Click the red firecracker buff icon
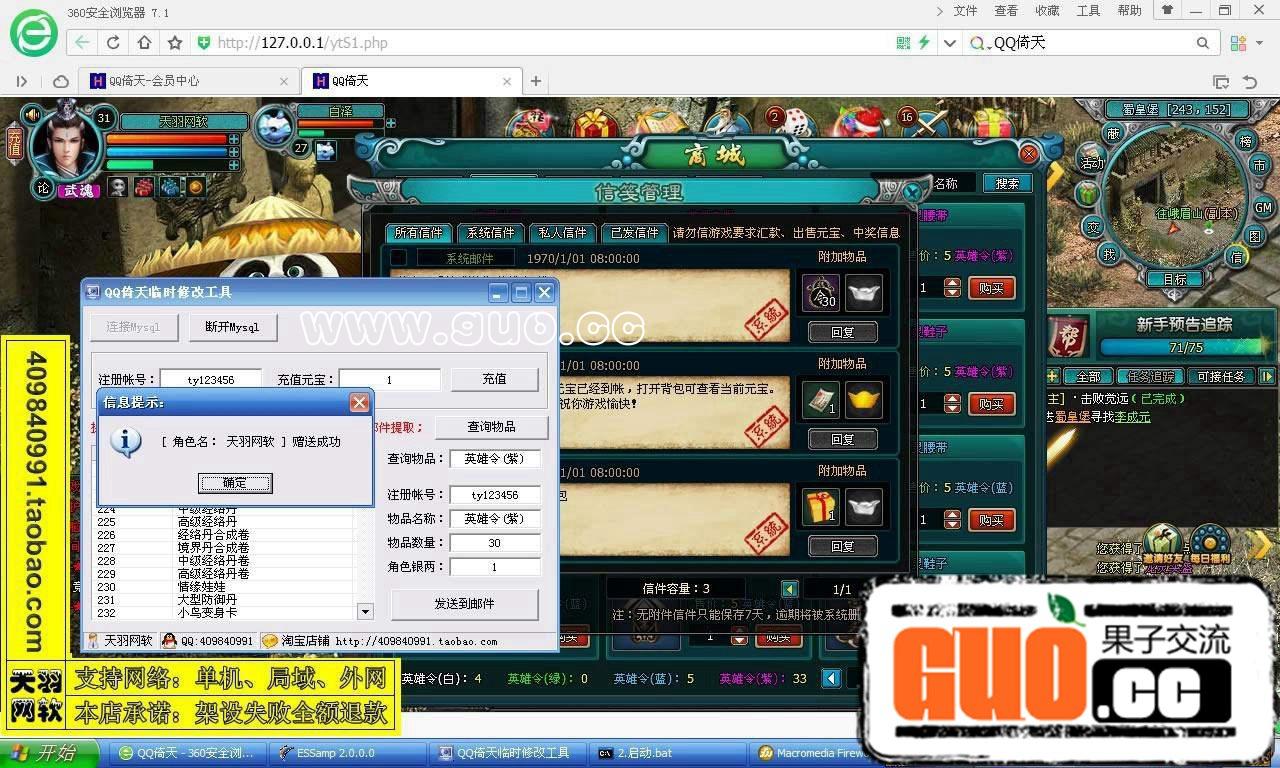Viewport: 1280px width, 768px height. pyautogui.click(x=144, y=186)
